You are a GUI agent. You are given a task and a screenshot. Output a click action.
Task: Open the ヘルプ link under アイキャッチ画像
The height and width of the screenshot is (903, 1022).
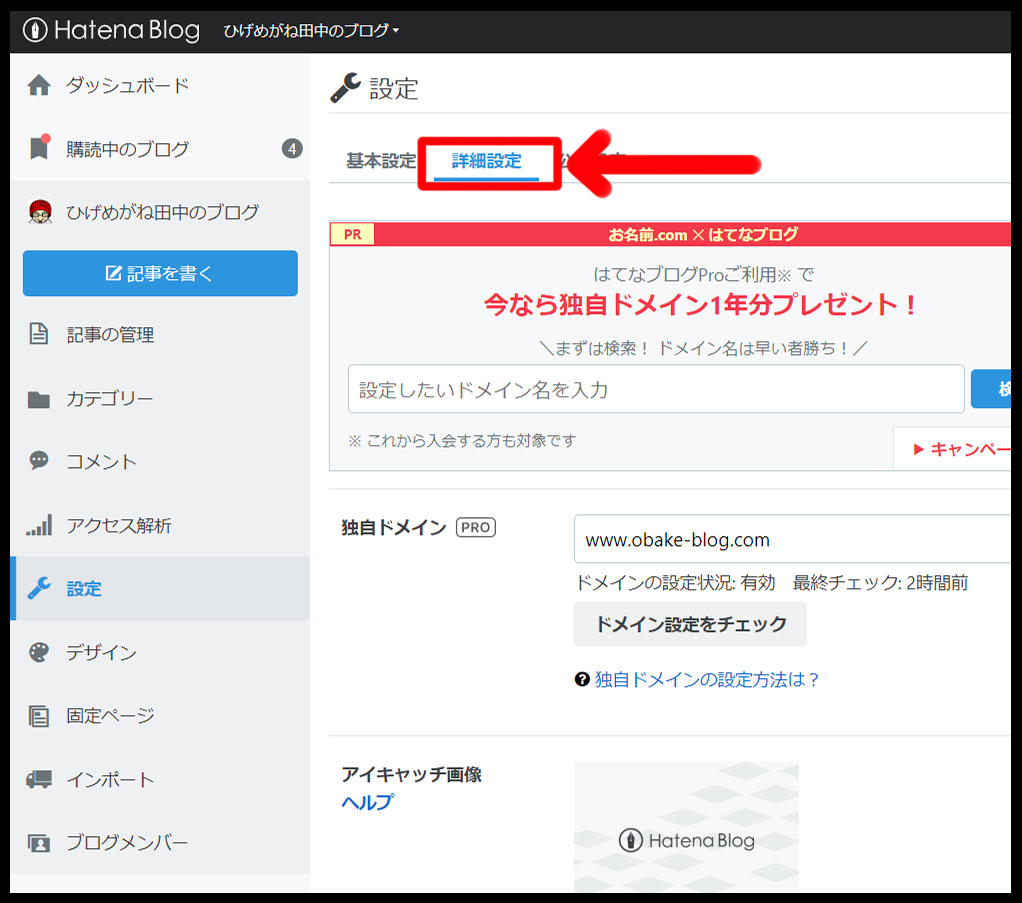[x=368, y=802]
